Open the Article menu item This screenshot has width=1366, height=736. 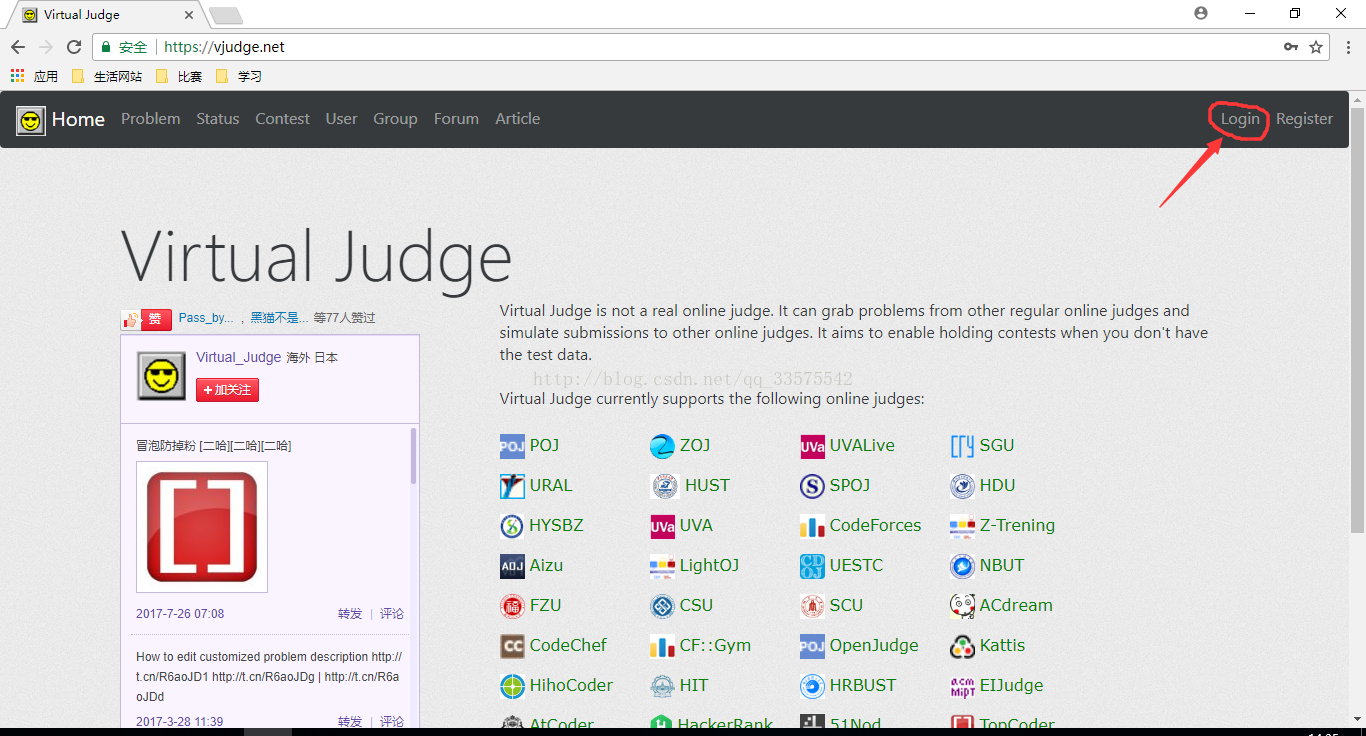click(x=518, y=118)
